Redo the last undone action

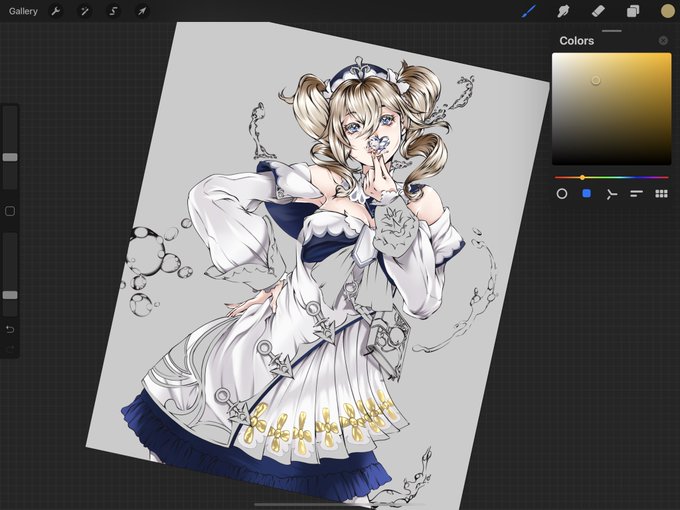(x=10, y=348)
